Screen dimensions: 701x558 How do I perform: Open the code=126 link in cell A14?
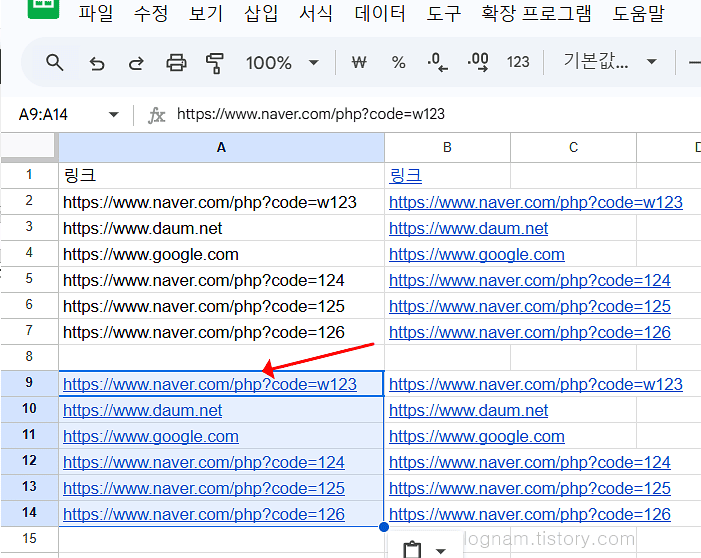click(204, 514)
